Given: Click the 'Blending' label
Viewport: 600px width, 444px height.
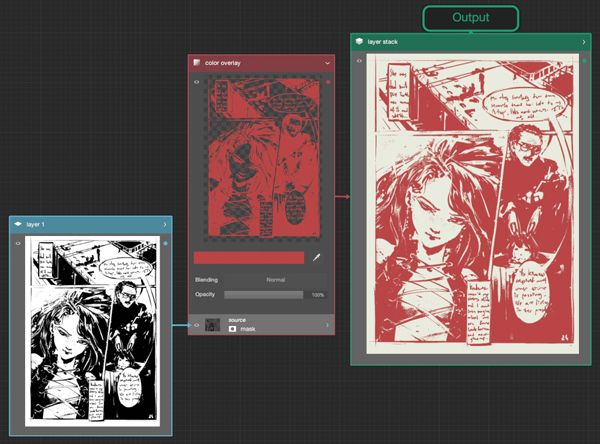Looking at the screenshot, I should pos(206,280).
